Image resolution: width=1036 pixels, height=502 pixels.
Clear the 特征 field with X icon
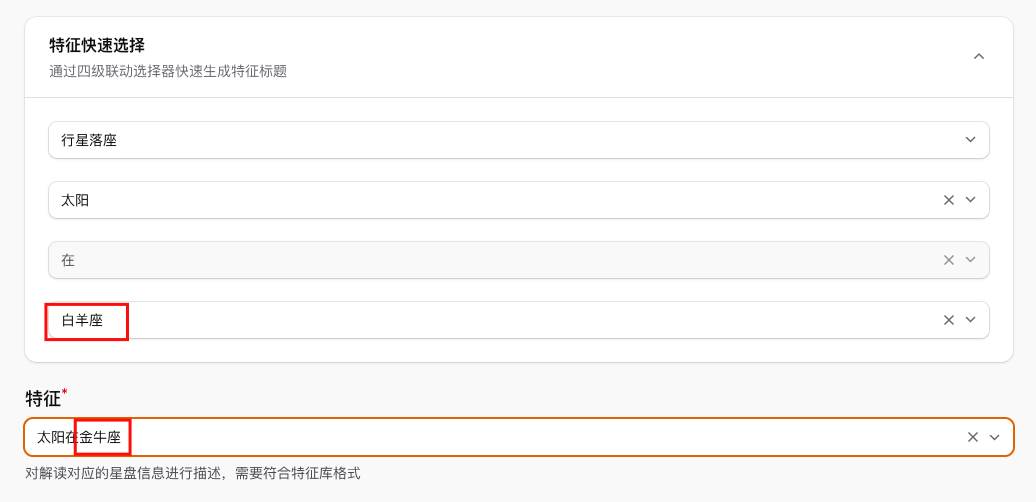973,437
